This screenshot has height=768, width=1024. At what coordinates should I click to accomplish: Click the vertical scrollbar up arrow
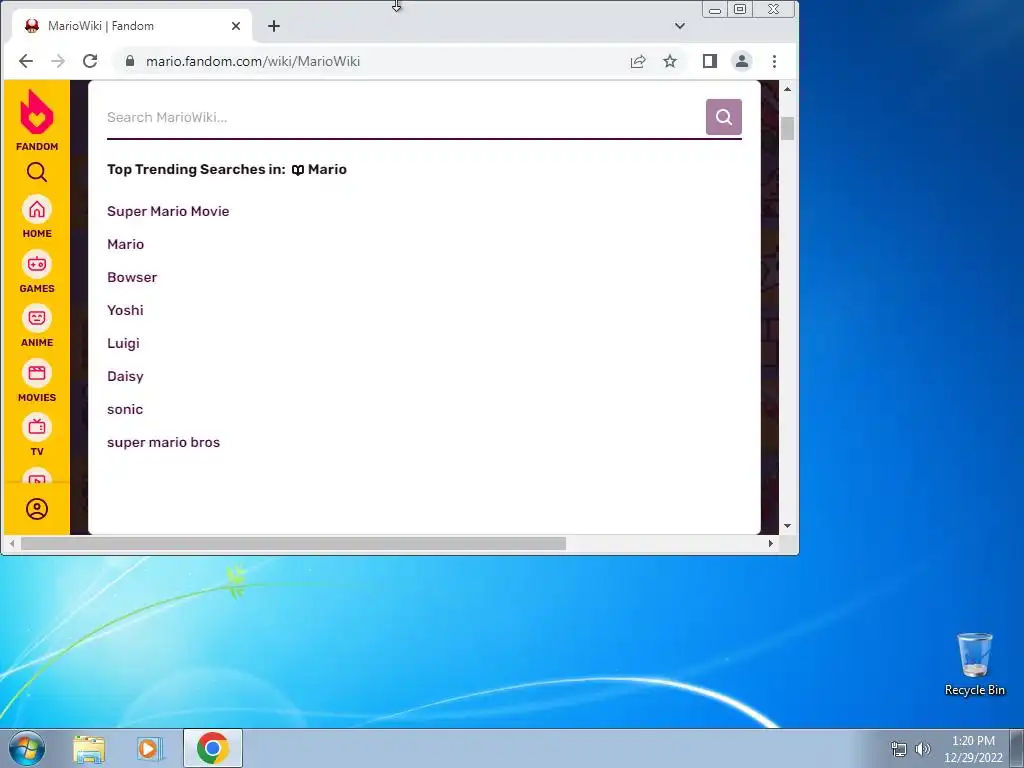[788, 89]
